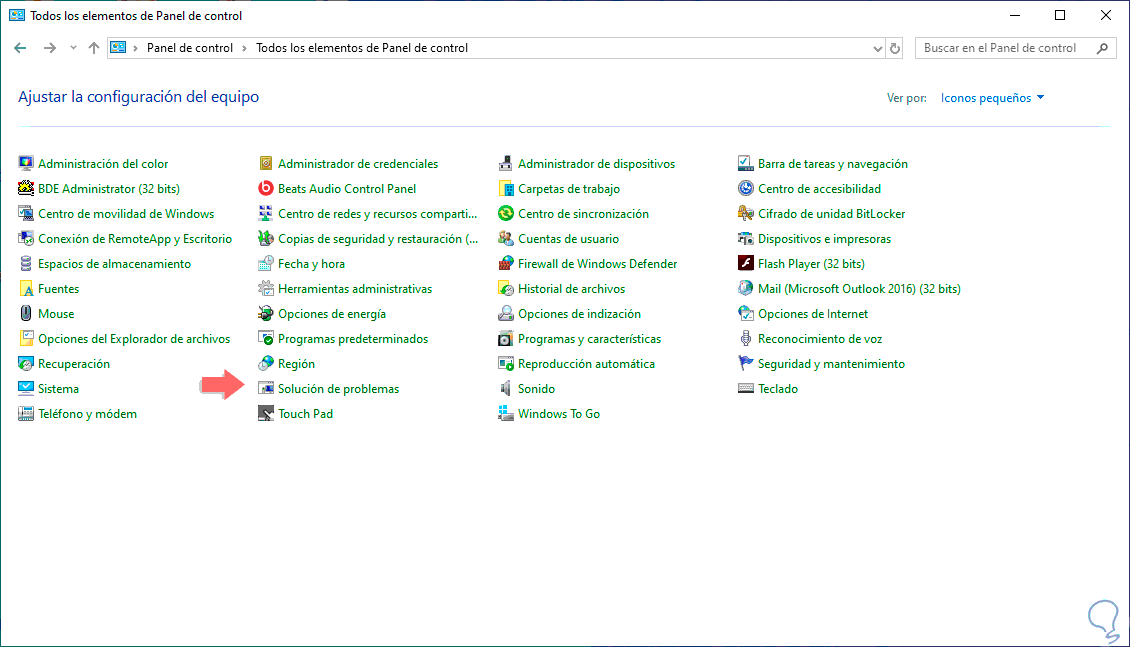Viewport: 1130px width, 647px height.
Task: Open Centro de movilidad de Windows
Action: (x=126, y=214)
